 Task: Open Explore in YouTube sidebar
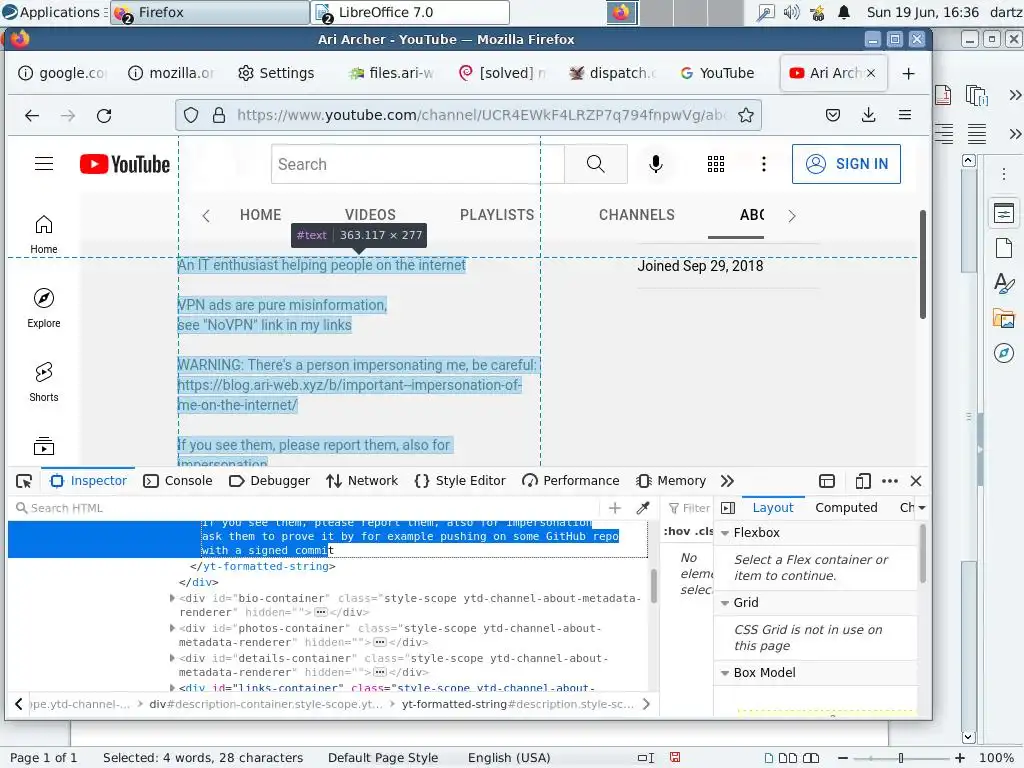pos(44,308)
